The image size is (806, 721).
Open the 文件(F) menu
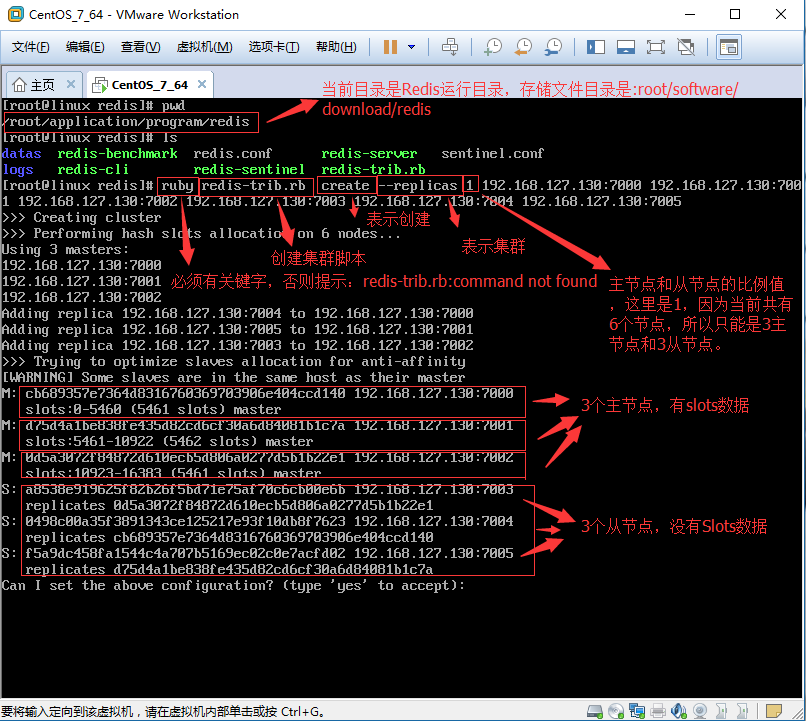click(30, 47)
